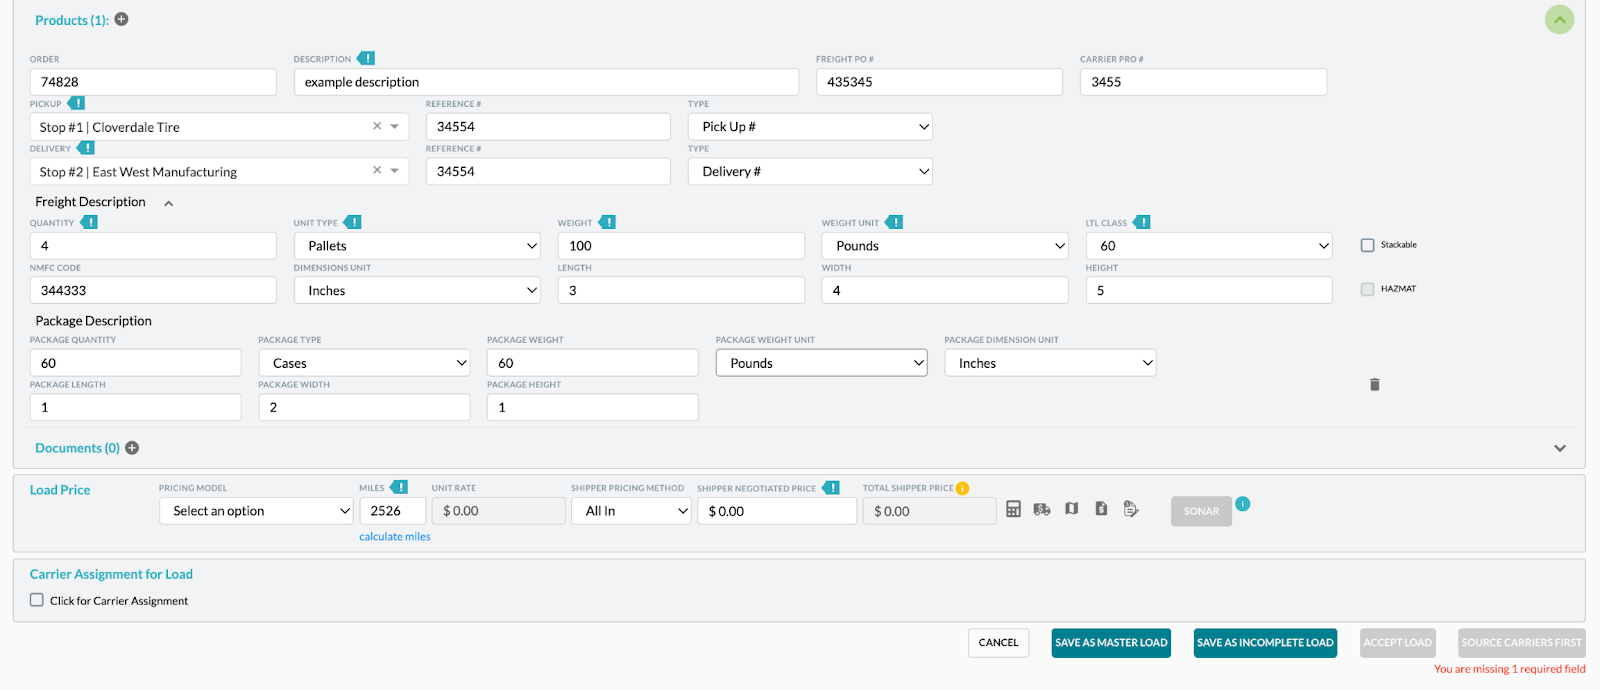1600x690 pixels.
Task: Toggle the HAZMAT checkbox
Action: tap(1368, 289)
